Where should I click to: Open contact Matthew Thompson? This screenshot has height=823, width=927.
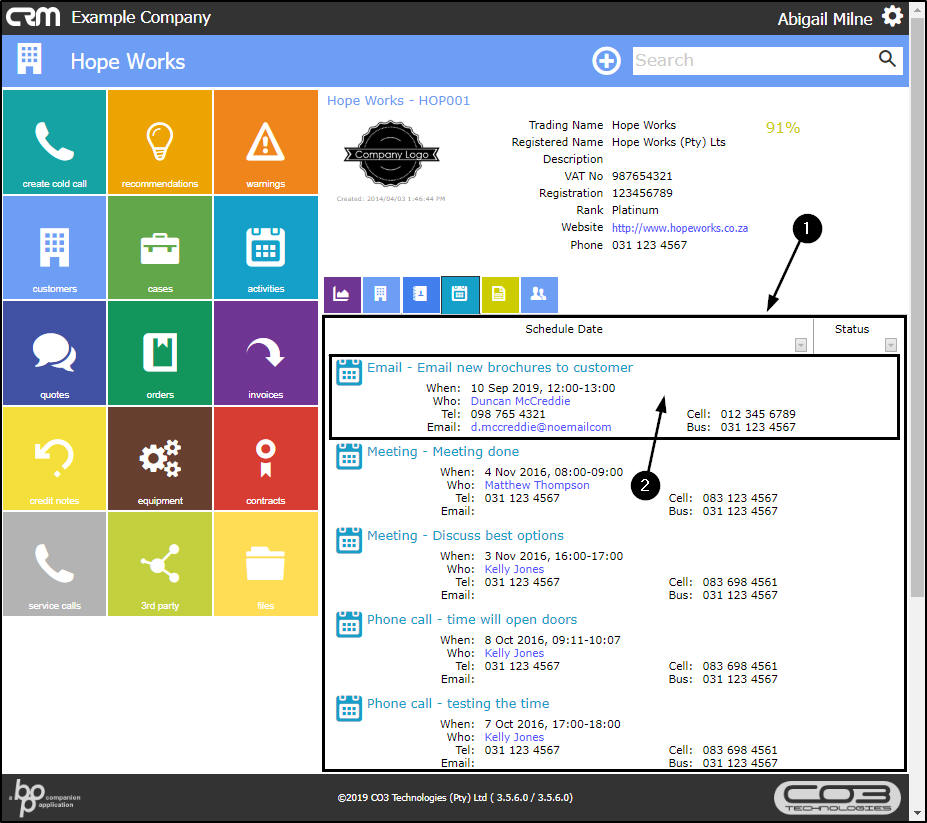coord(537,485)
